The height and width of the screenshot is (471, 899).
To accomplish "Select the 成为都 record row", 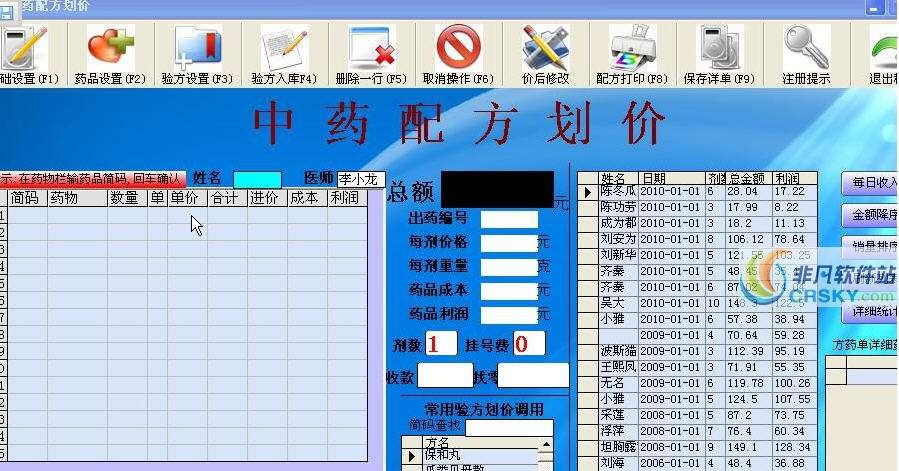I will [697, 223].
